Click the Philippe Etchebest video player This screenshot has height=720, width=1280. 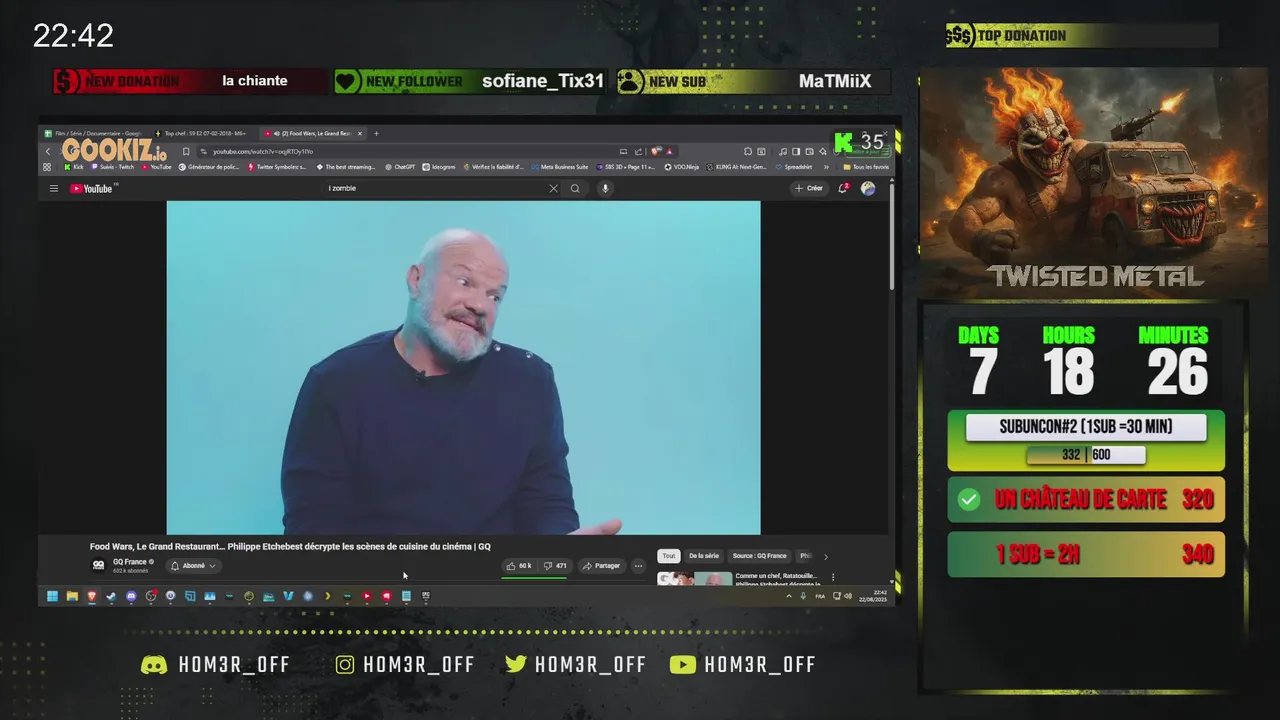463,367
